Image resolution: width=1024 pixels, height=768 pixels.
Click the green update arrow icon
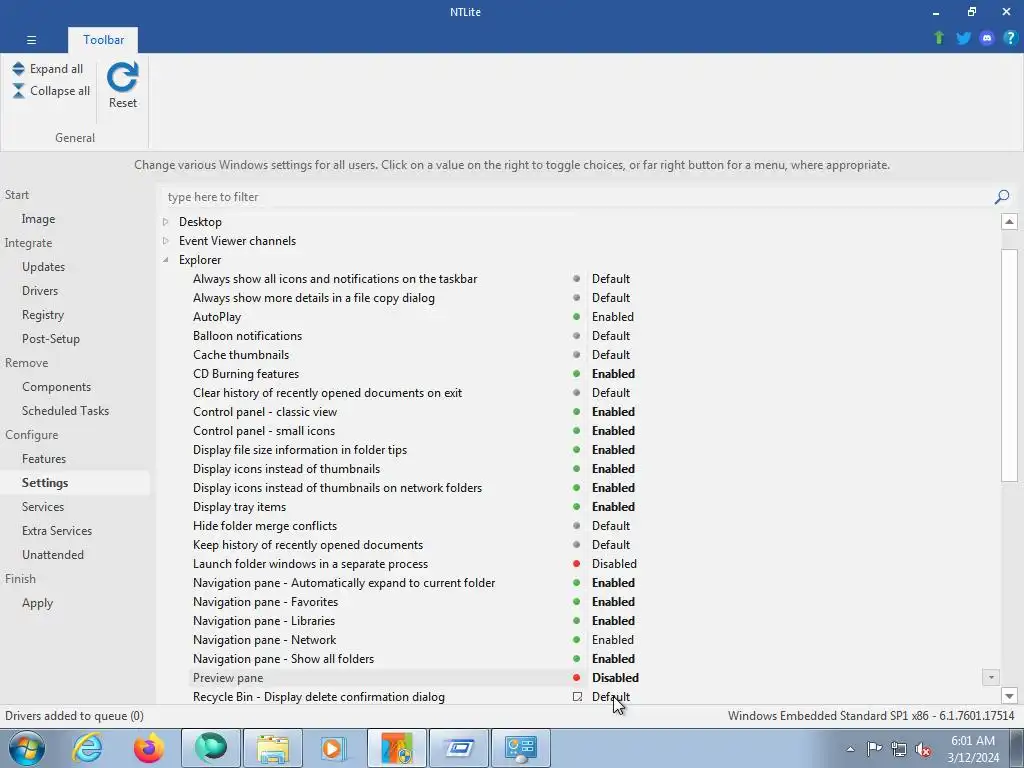pyautogui.click(x=939, y=38)
